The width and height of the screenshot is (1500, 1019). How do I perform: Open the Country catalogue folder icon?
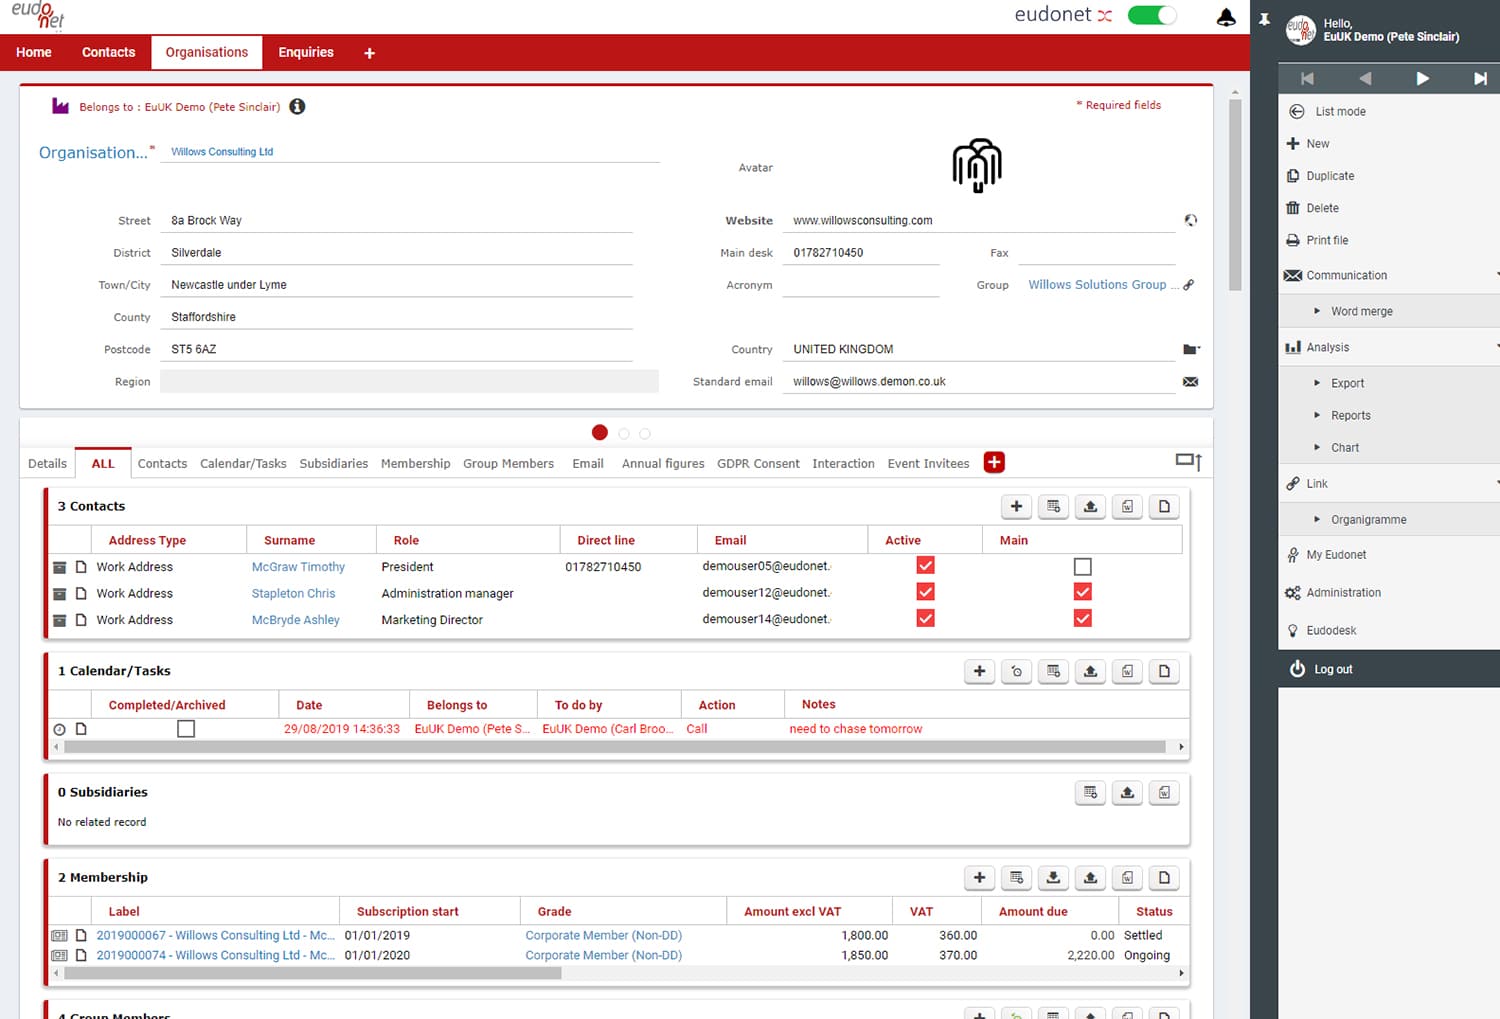(1190, 349)
